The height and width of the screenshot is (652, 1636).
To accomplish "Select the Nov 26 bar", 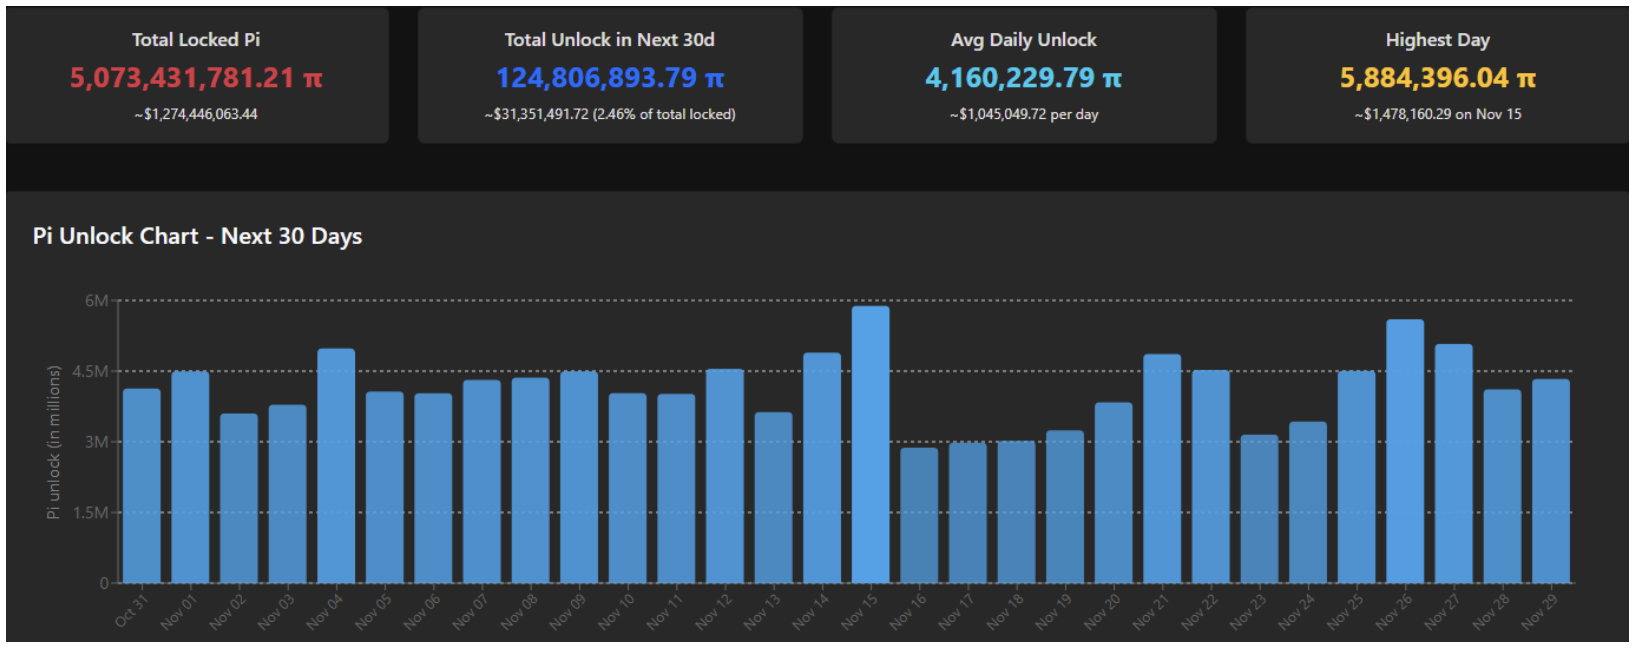I will [x=1405, y=452].
